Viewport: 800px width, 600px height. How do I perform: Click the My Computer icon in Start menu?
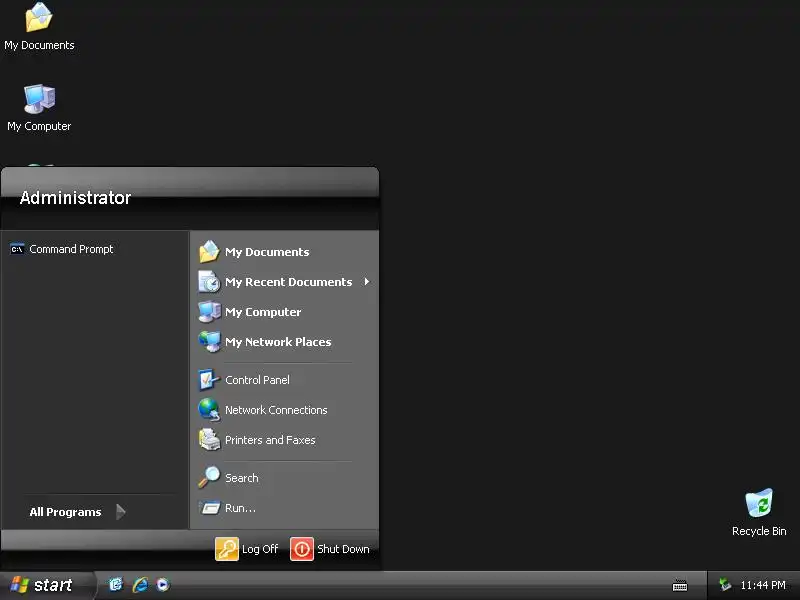(x=209, y=312)
